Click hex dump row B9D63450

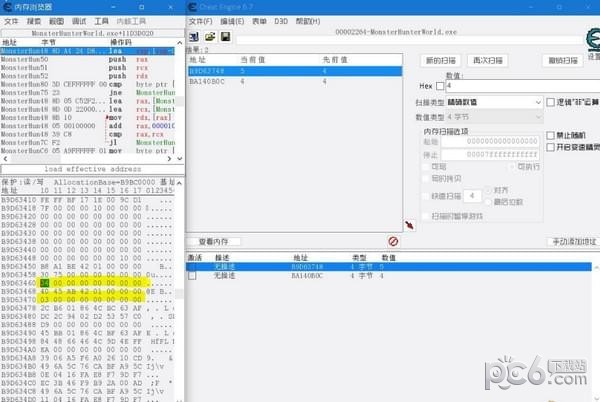pos(88,266)
